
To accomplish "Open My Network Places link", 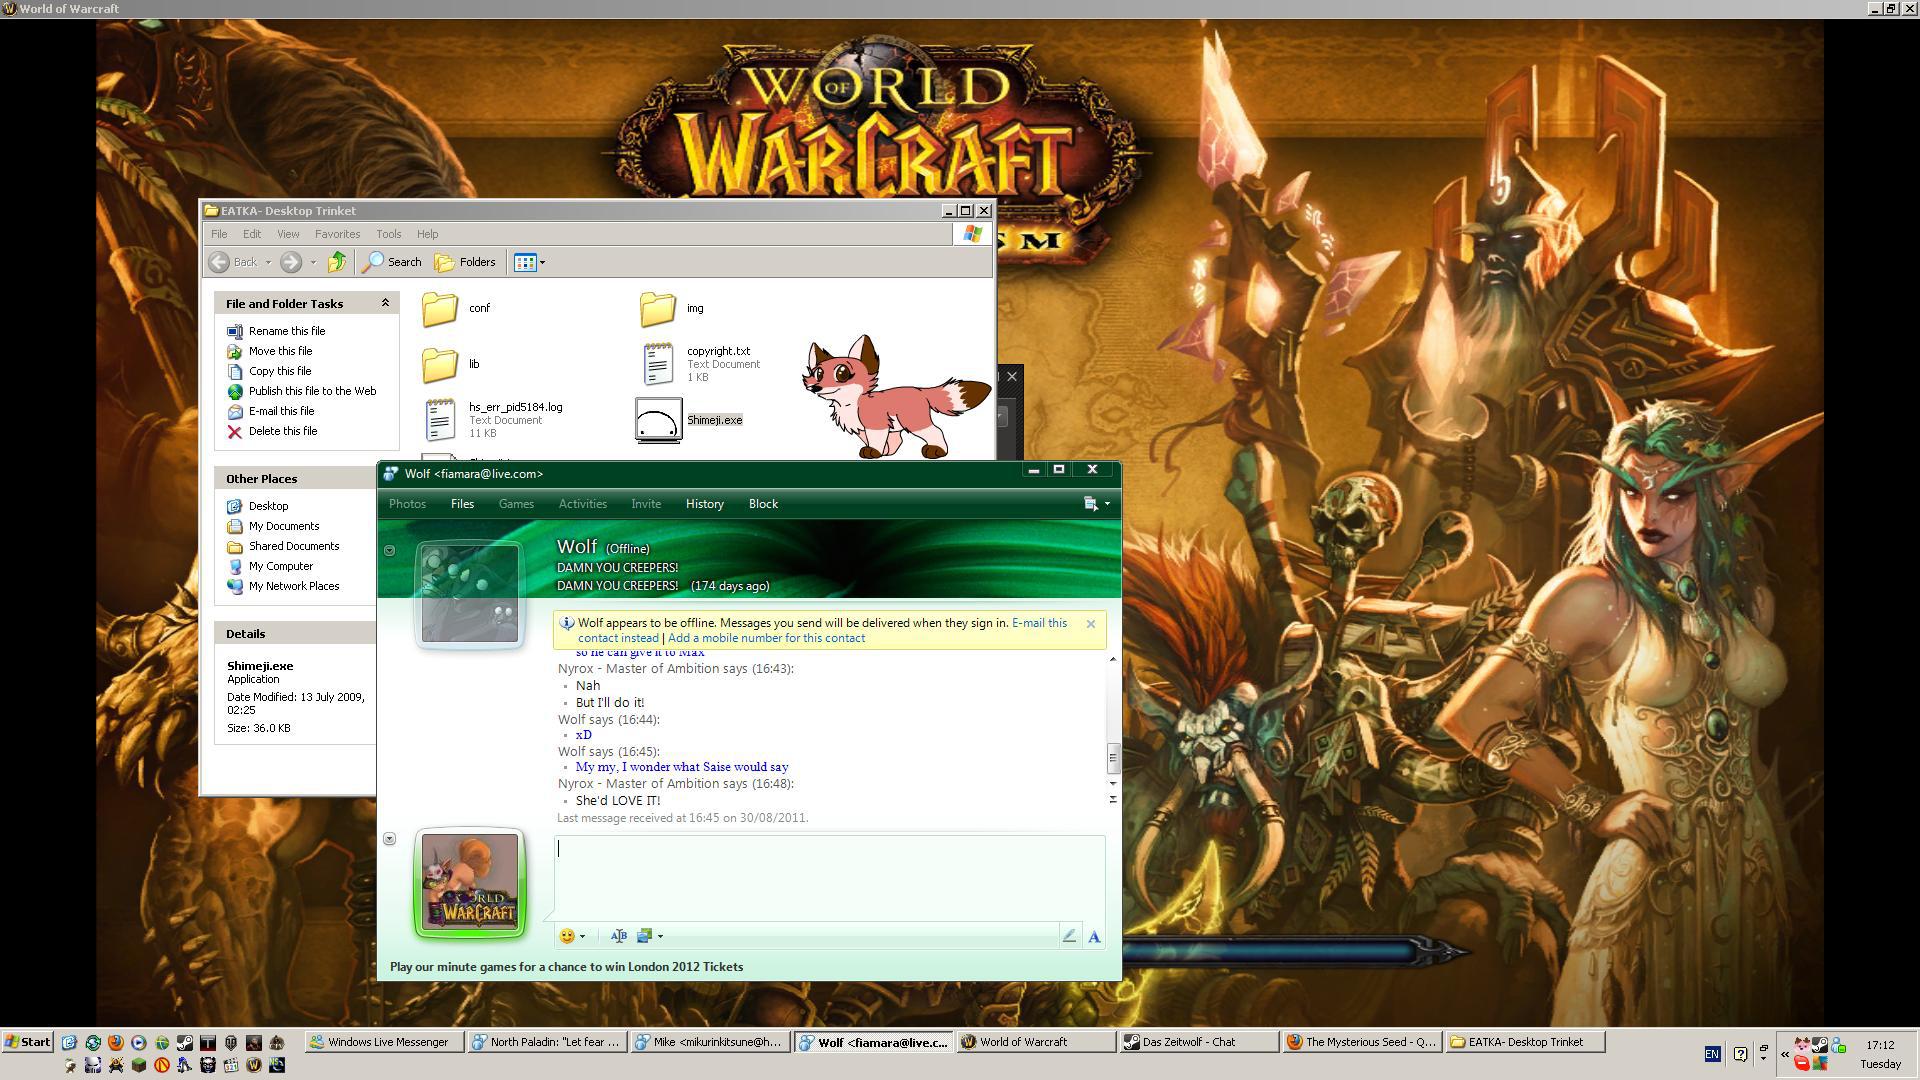I will point(283,586).
